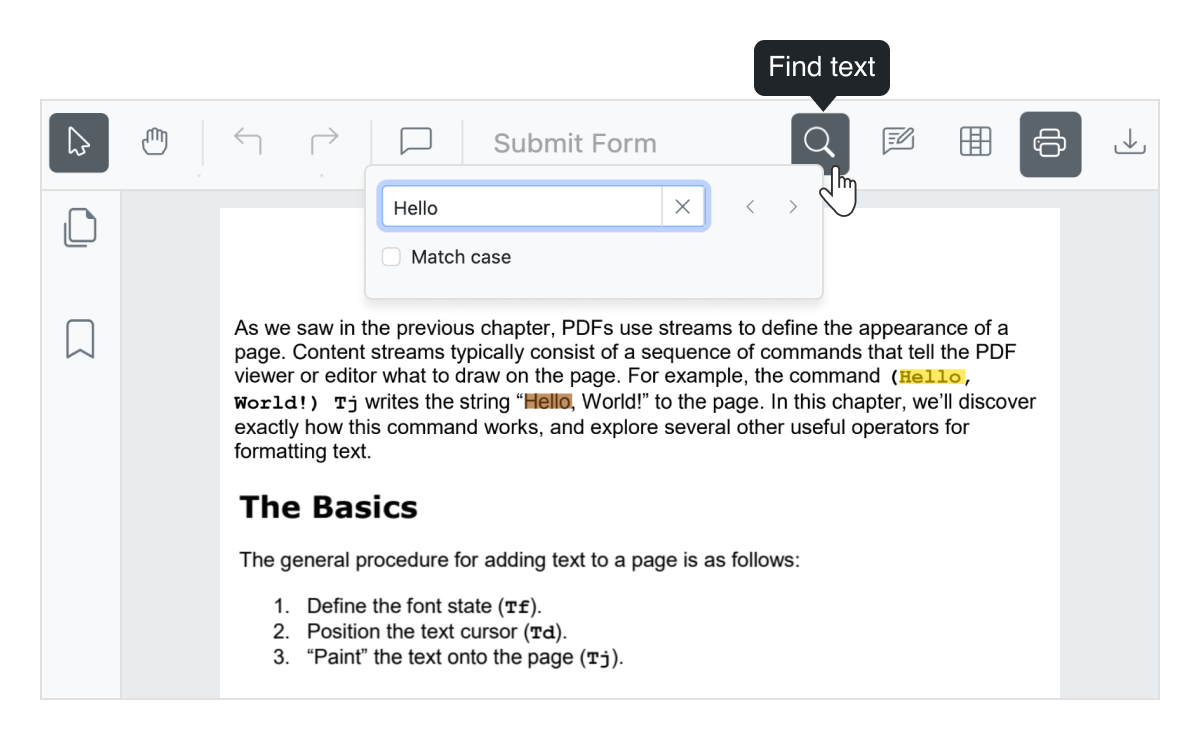Viewport: 1200px width, 740px height.
Task: Open the page grid layout view
Action: tap(974, 142)
